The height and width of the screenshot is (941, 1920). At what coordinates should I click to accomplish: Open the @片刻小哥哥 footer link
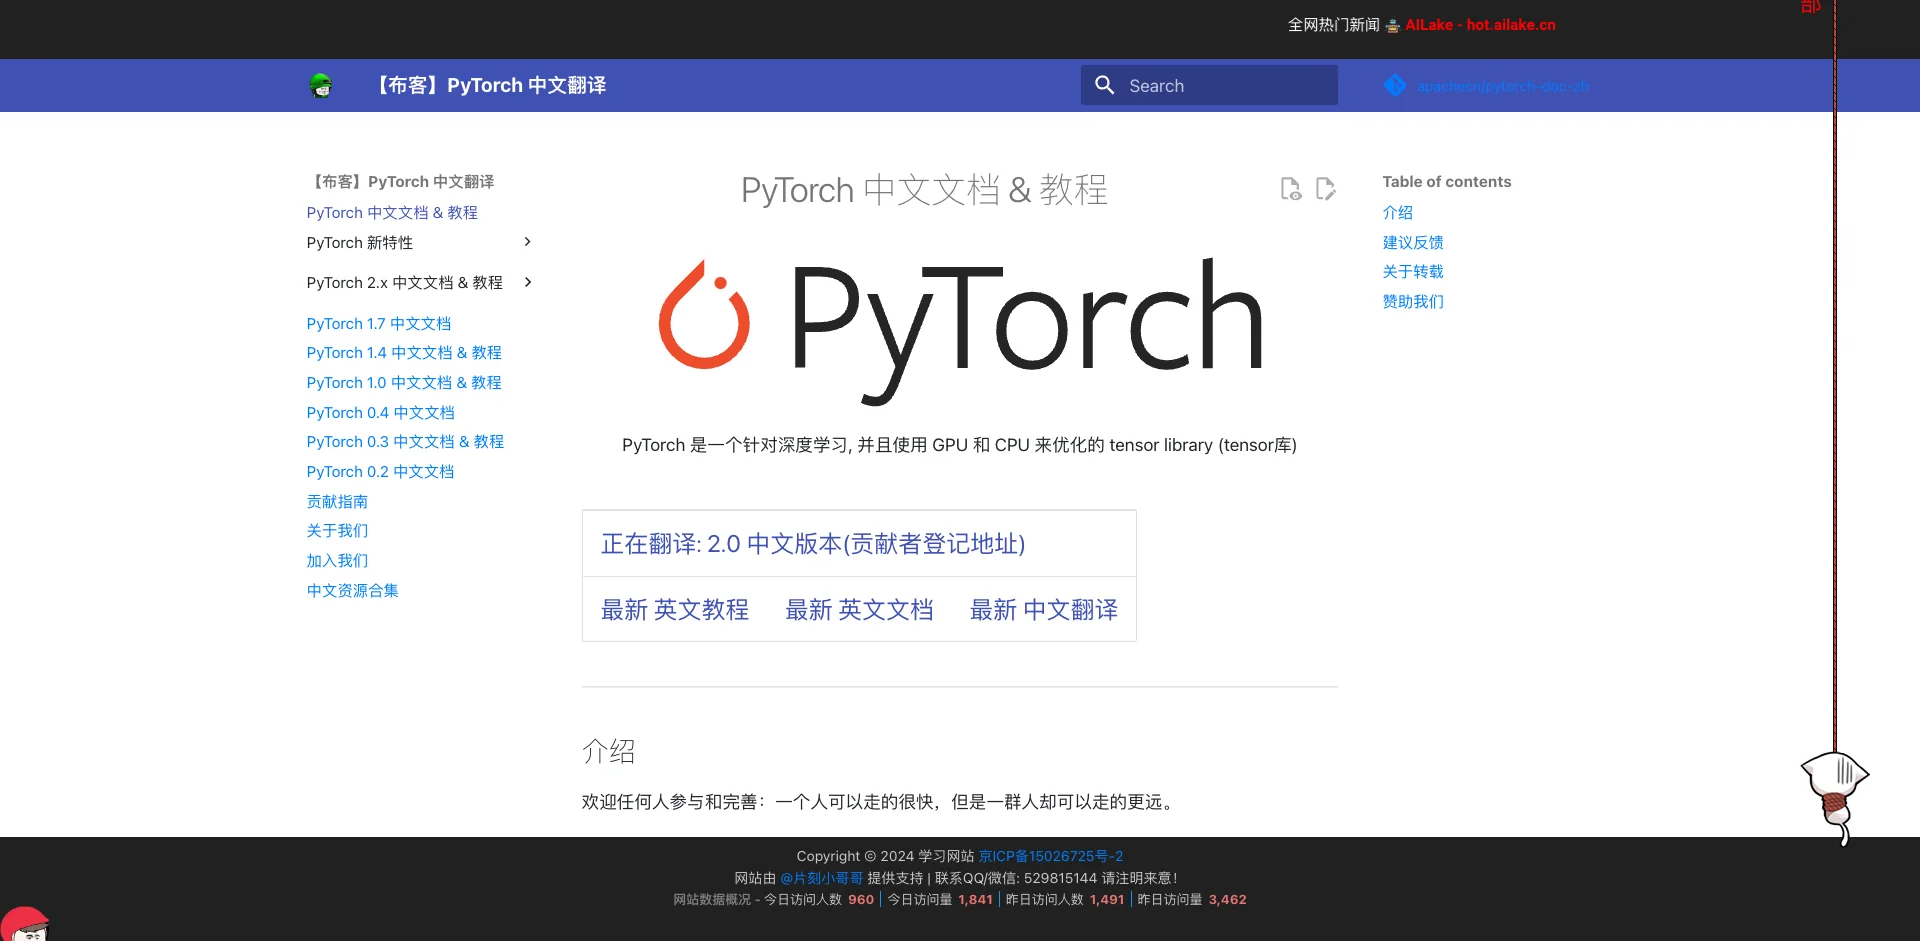point(821,878)
